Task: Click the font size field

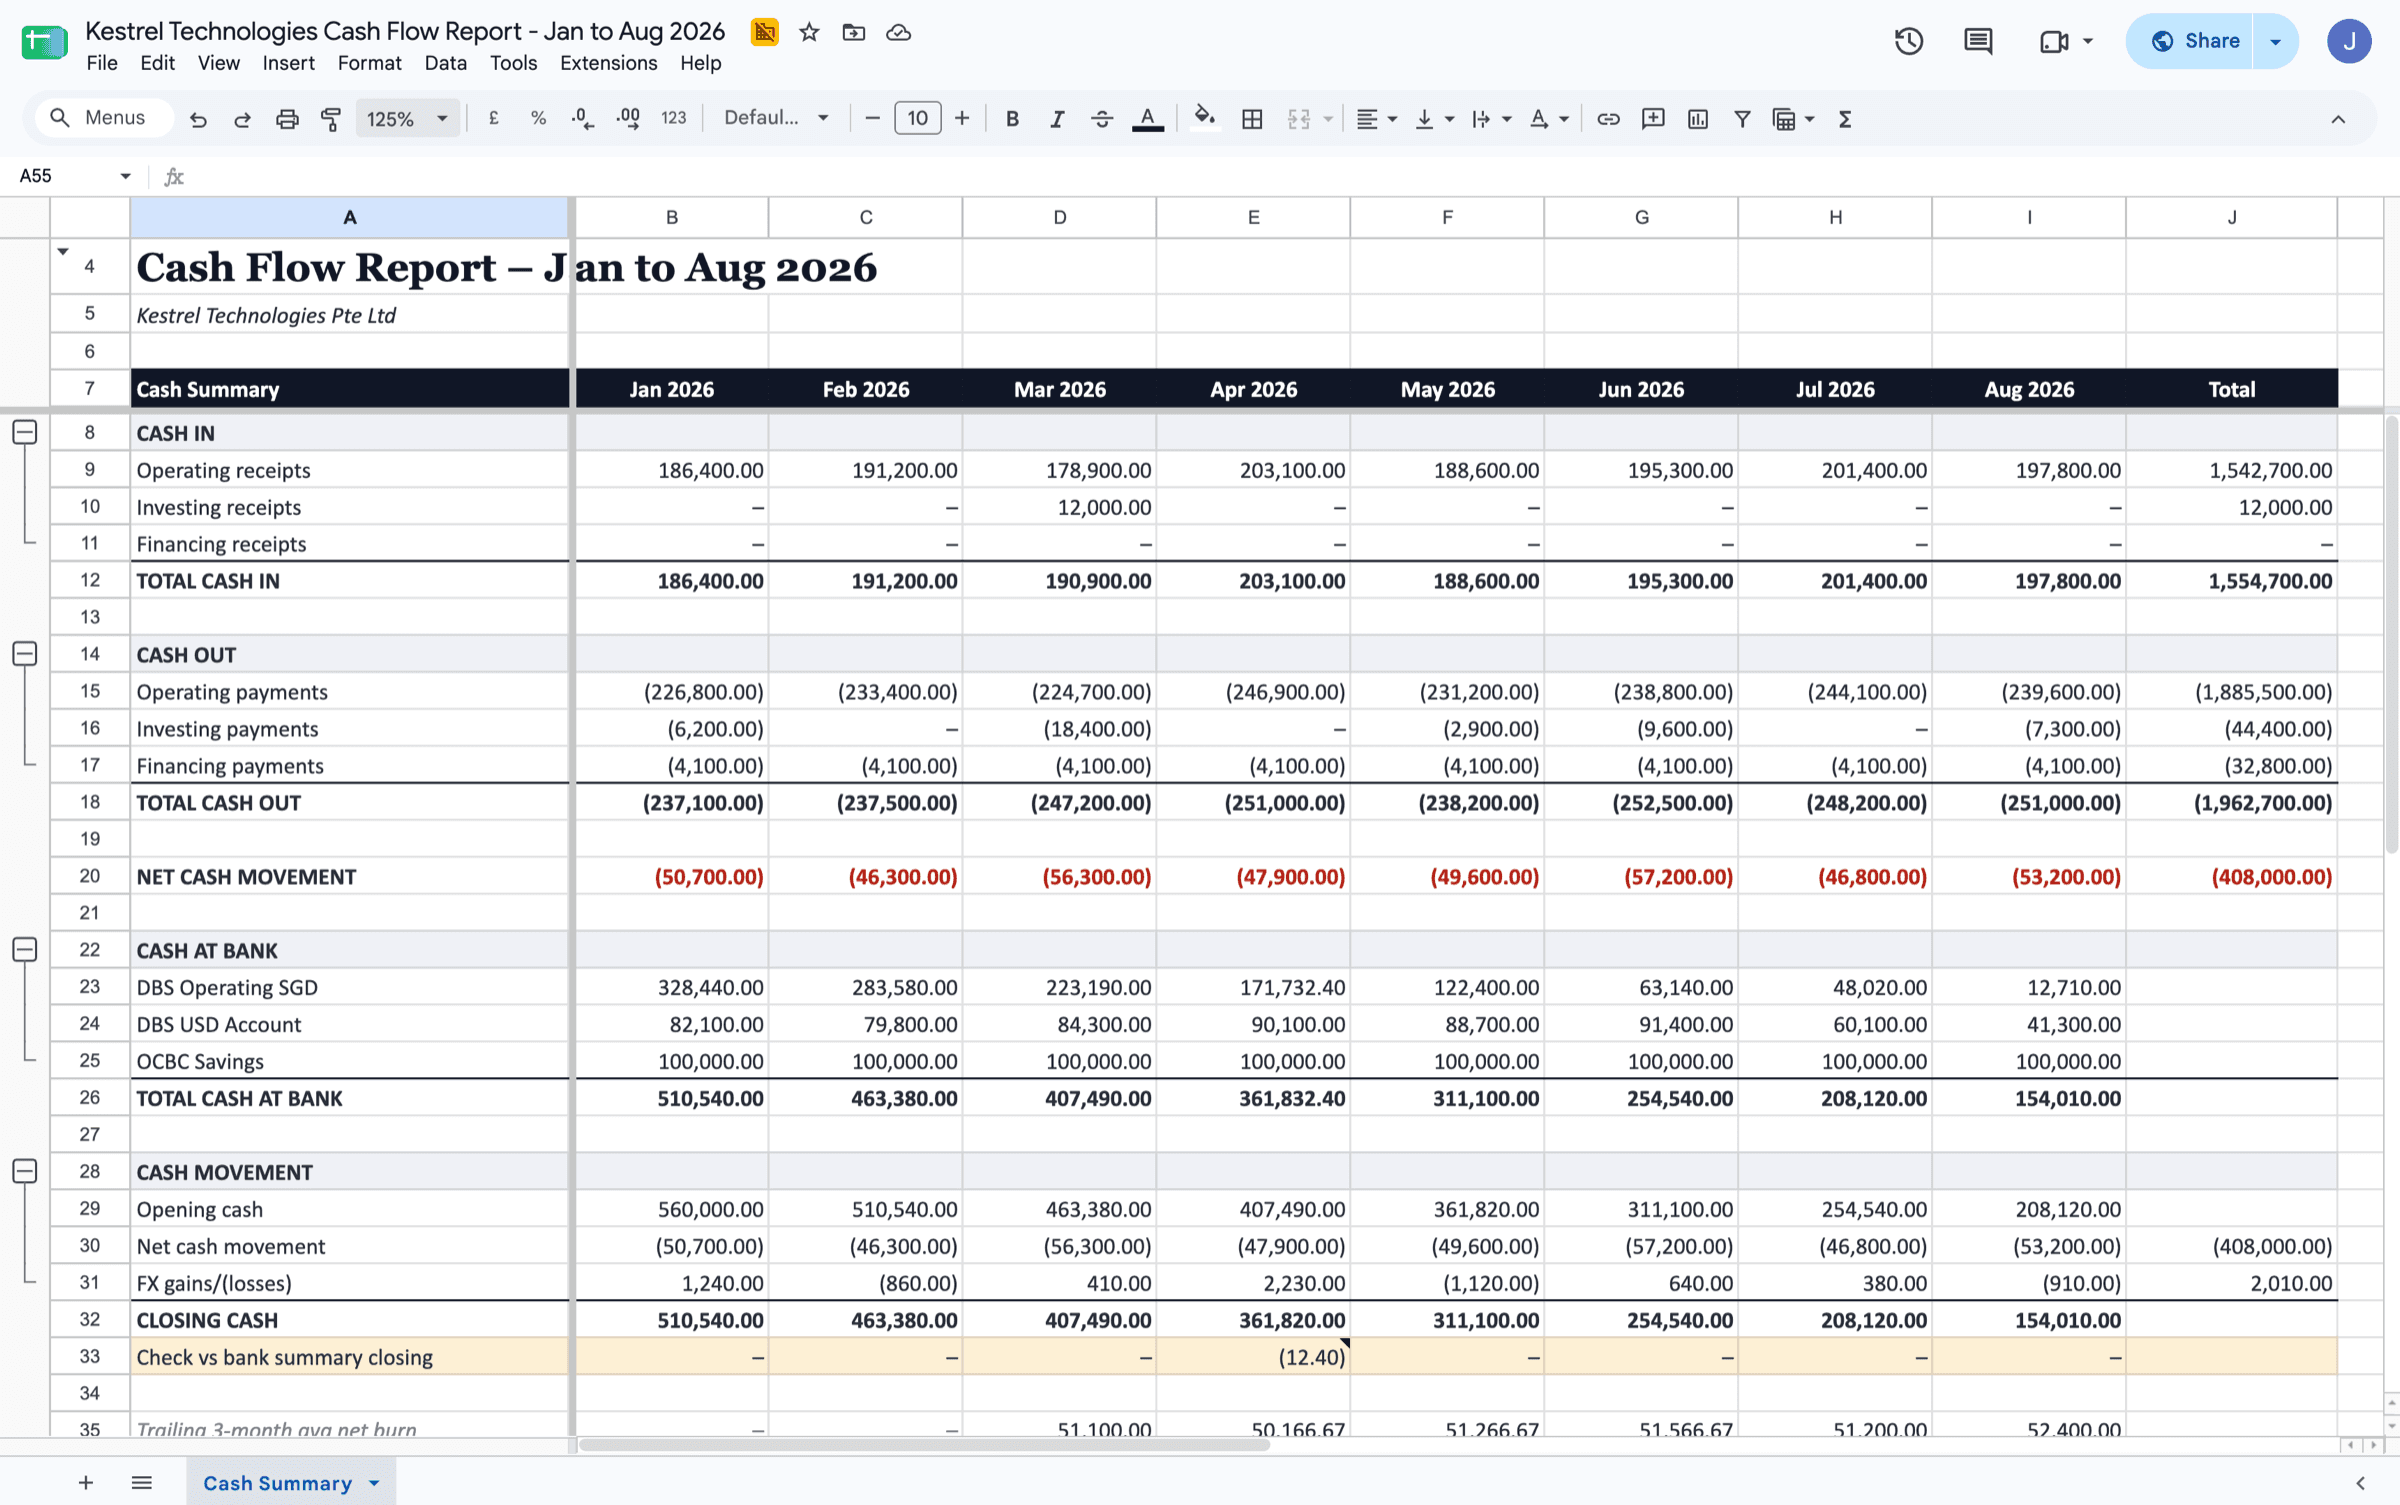Action: pyautogui.click(x=917, y=119)
